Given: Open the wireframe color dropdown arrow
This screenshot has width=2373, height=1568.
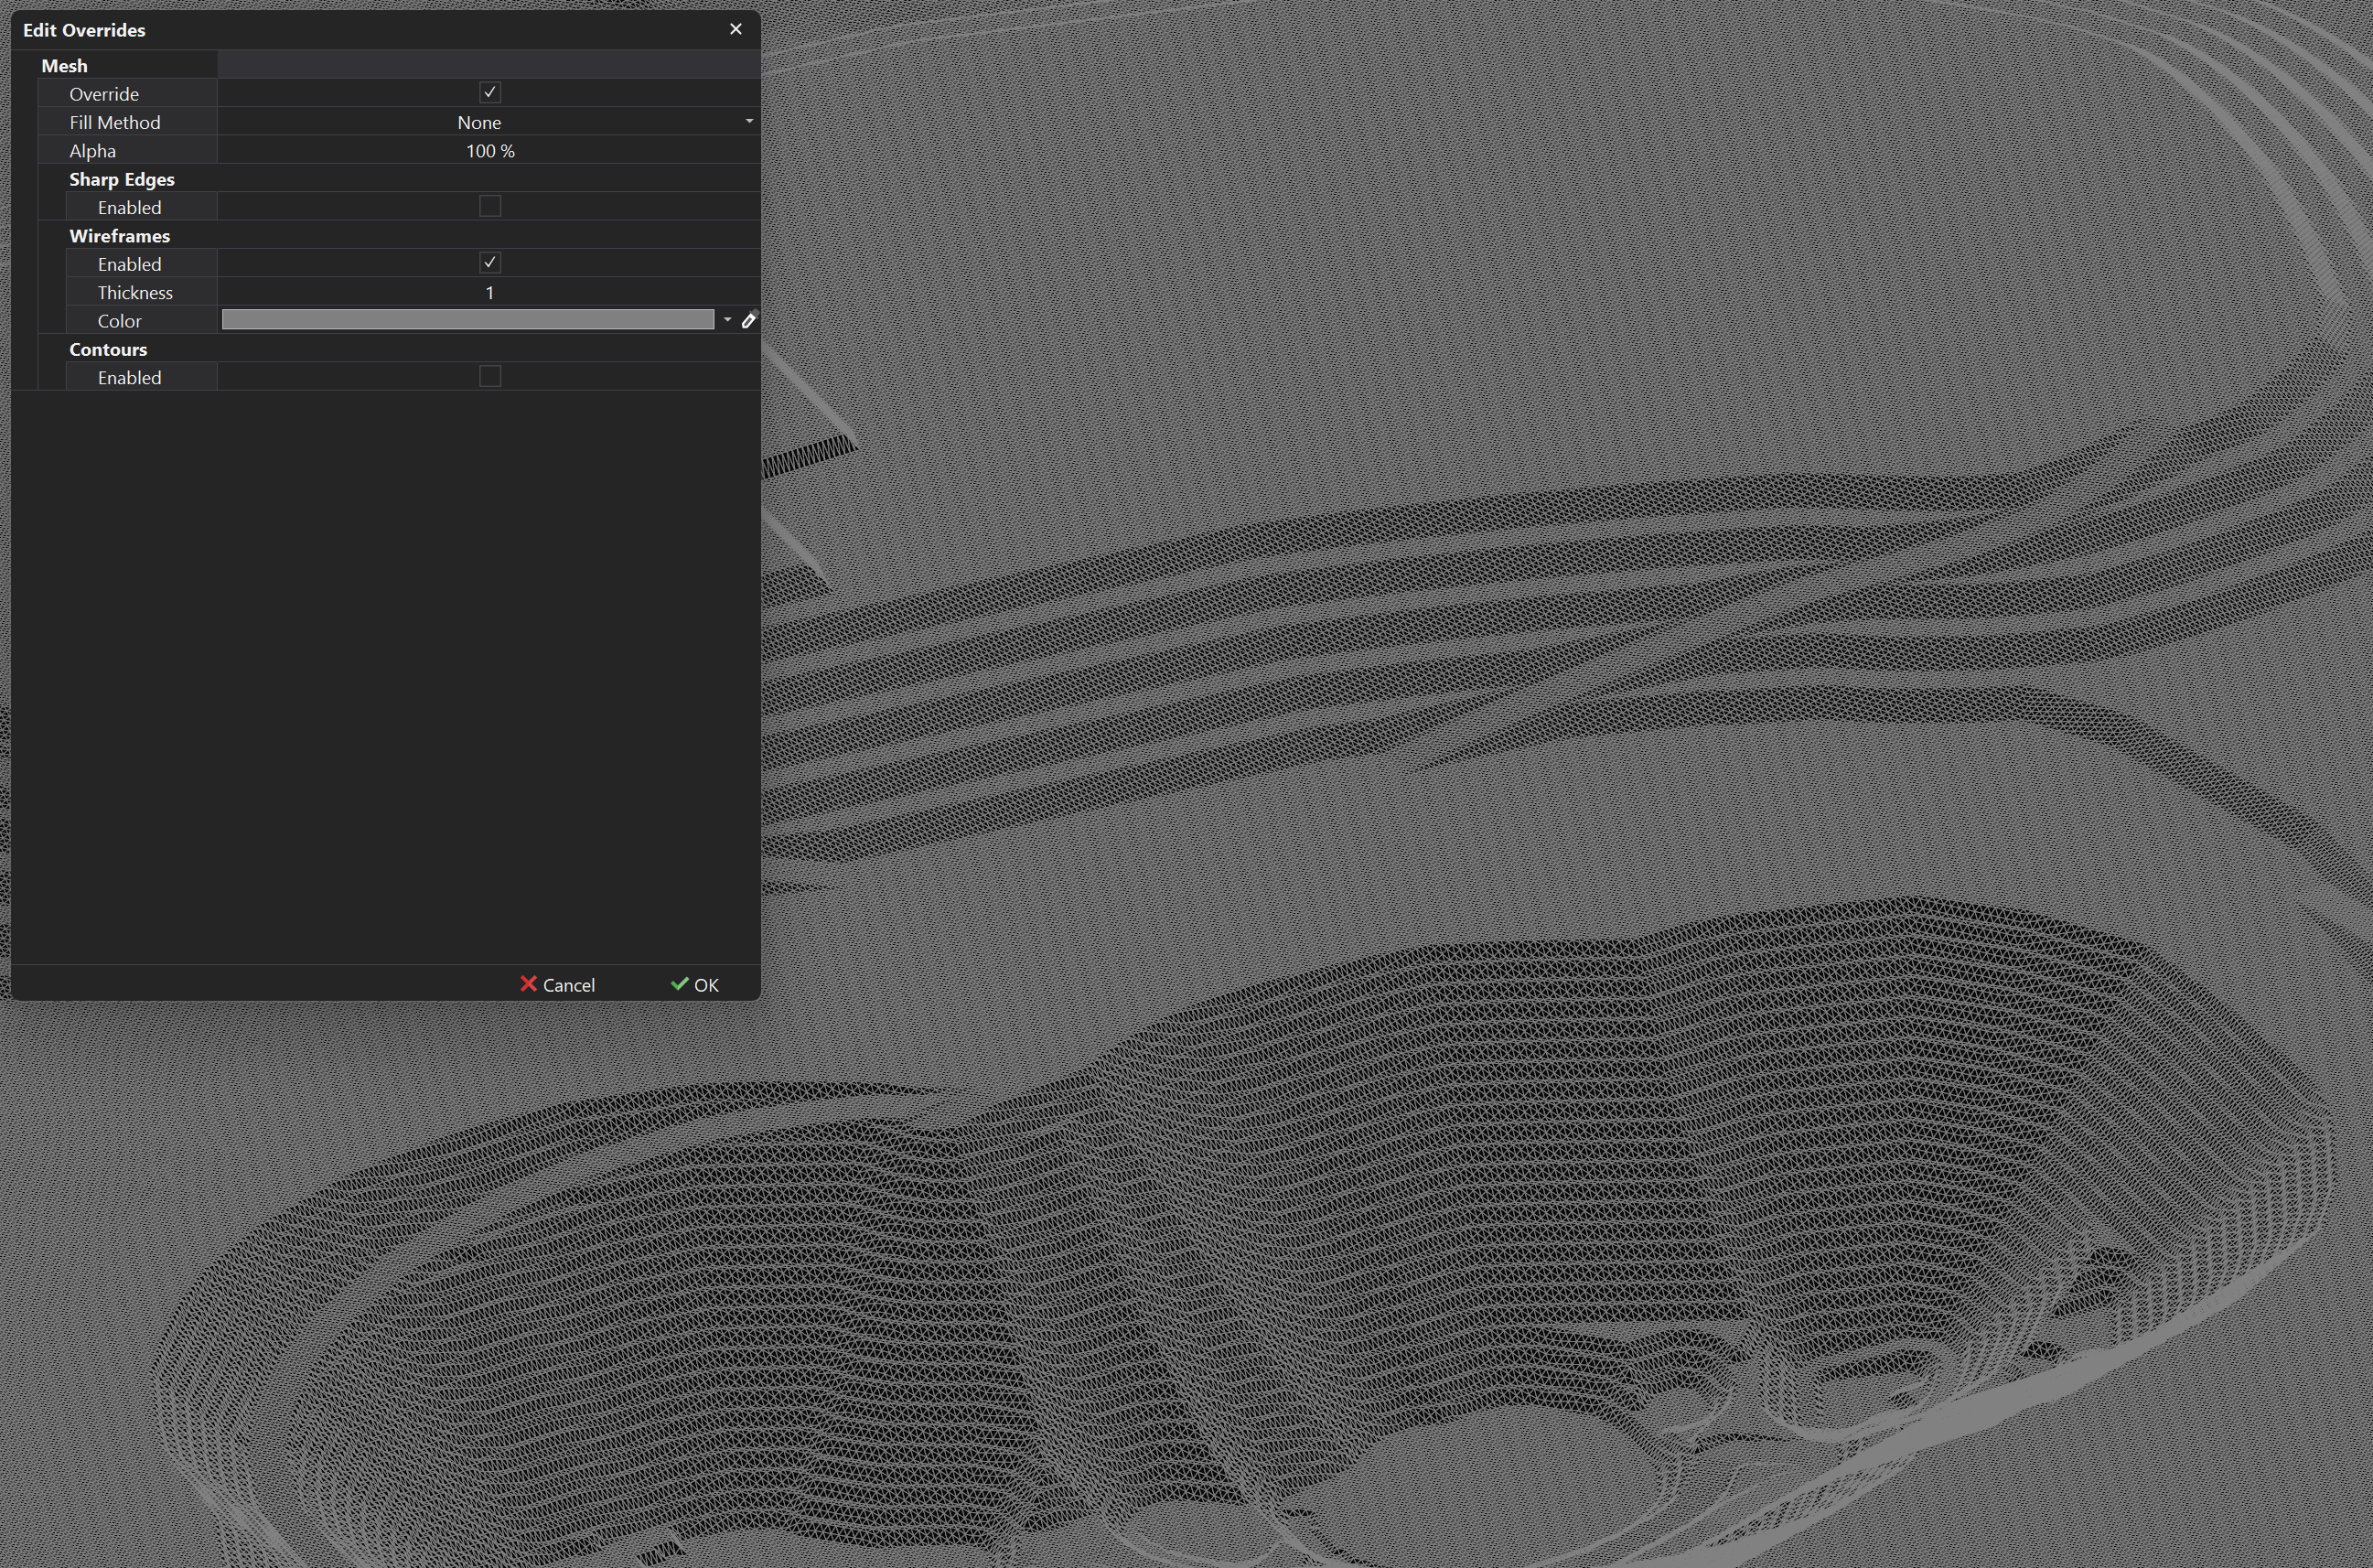Looking at the screenshot, I should [x=728, y=320].
